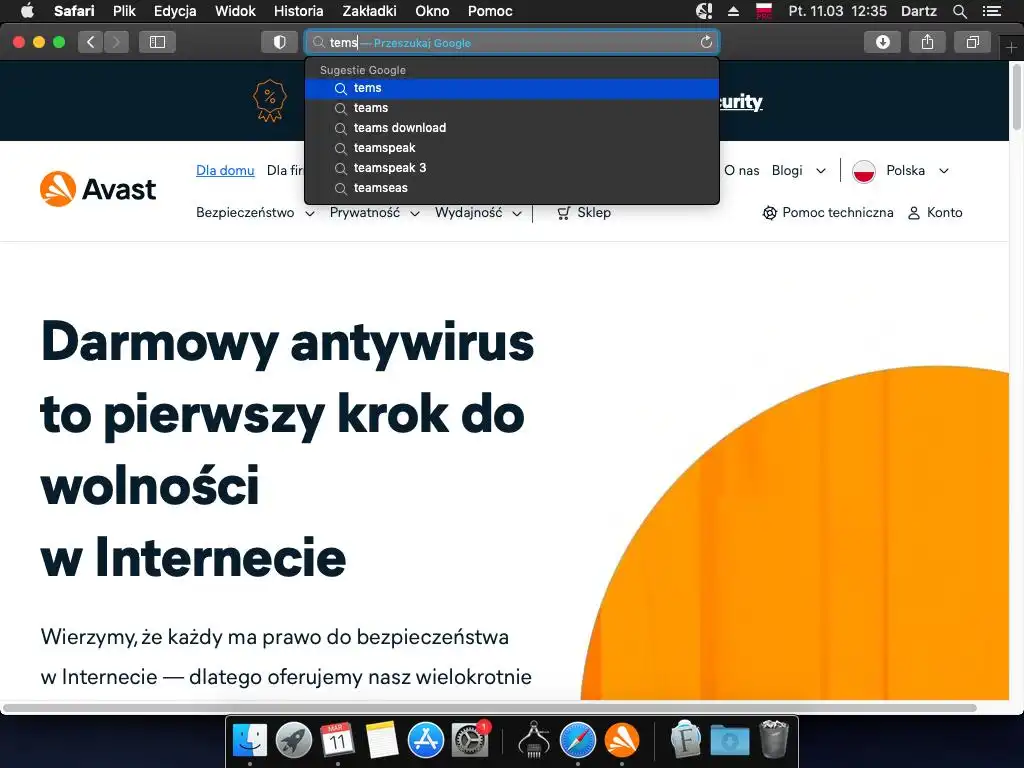The height and width of the screenshot is (768, 1024).
Task: Click the horizontal scrollbar at page bottom
Action: pos(490,708)
